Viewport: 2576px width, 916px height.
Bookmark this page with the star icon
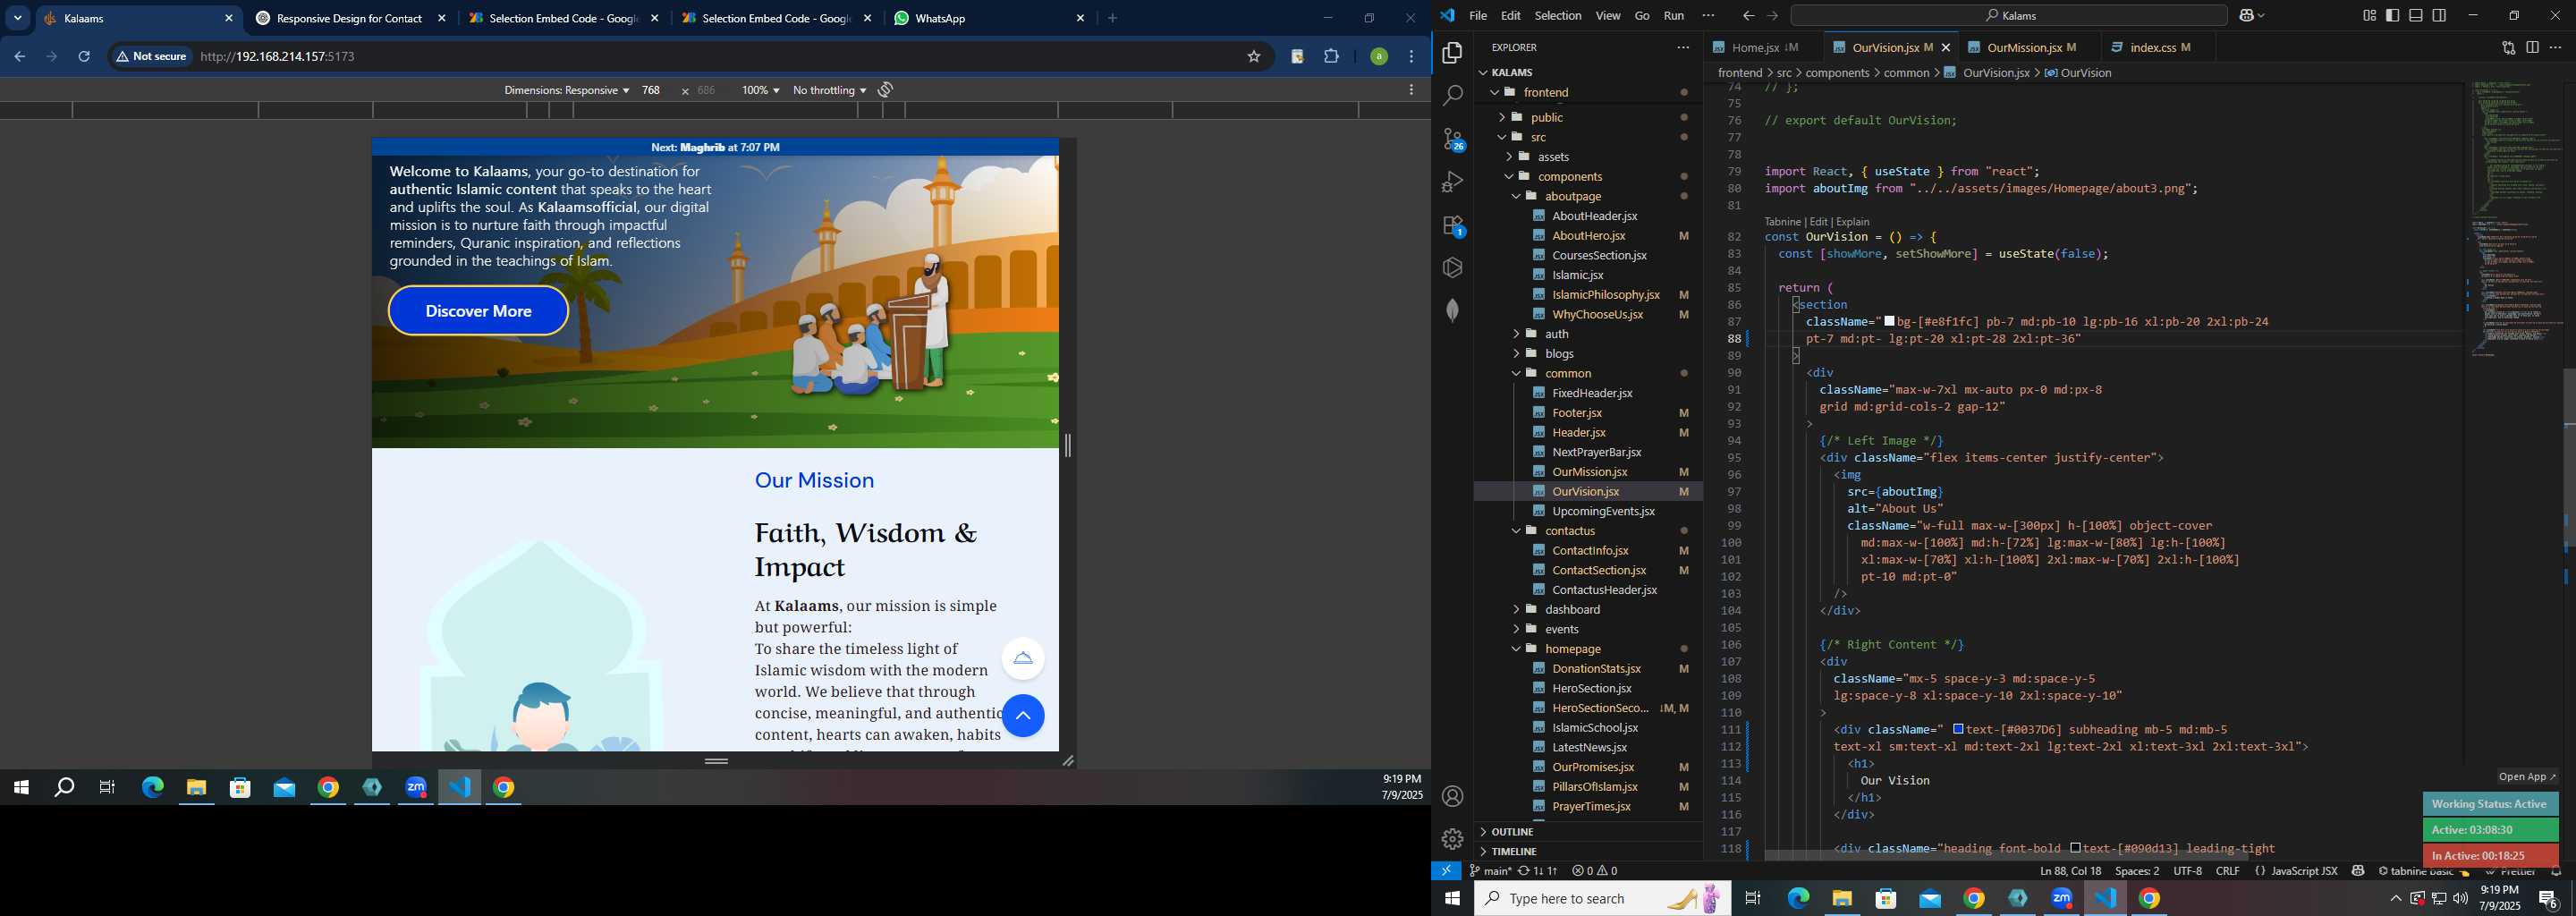(1253, 57)
